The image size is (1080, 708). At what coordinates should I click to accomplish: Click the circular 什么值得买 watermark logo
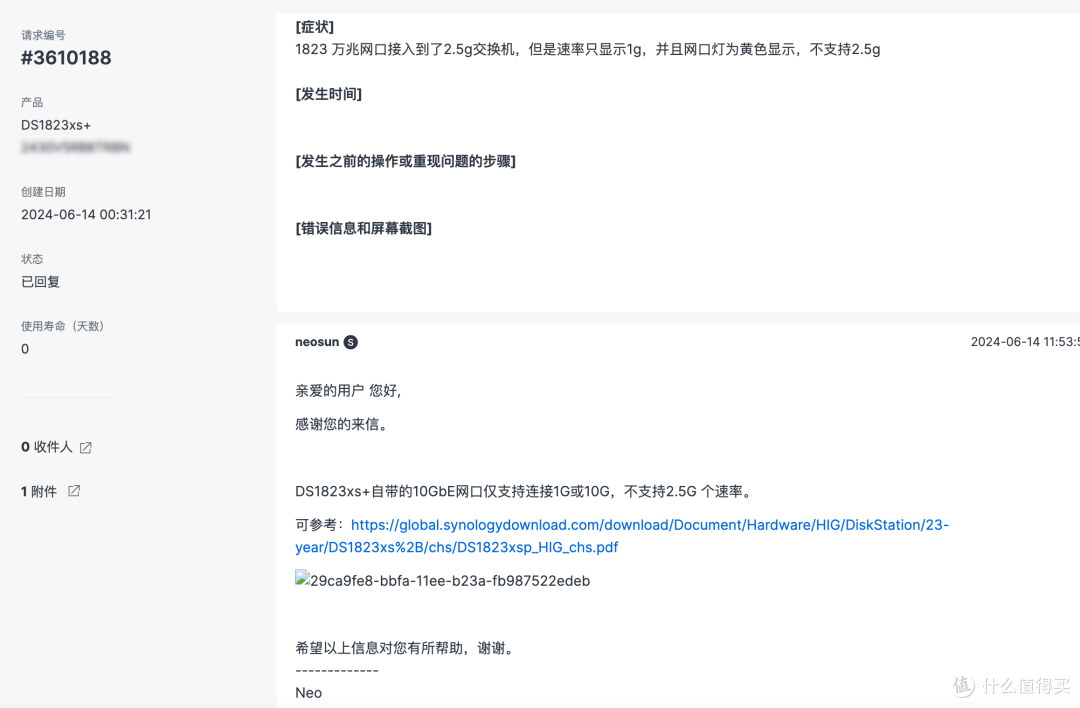click(963, 687)
